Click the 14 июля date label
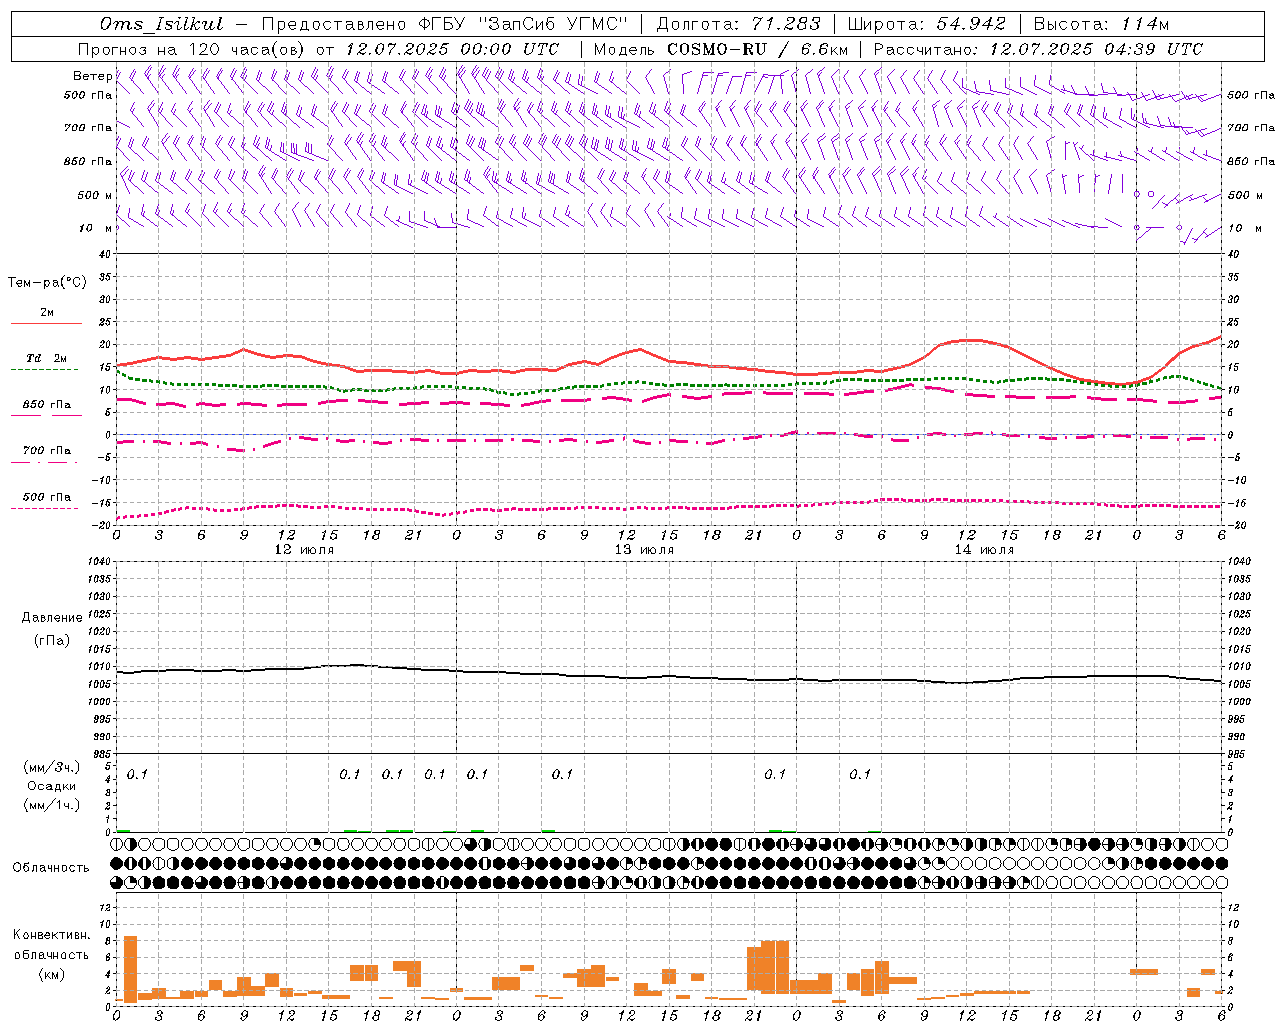The image size is (1280, 1024). (984, 550)
